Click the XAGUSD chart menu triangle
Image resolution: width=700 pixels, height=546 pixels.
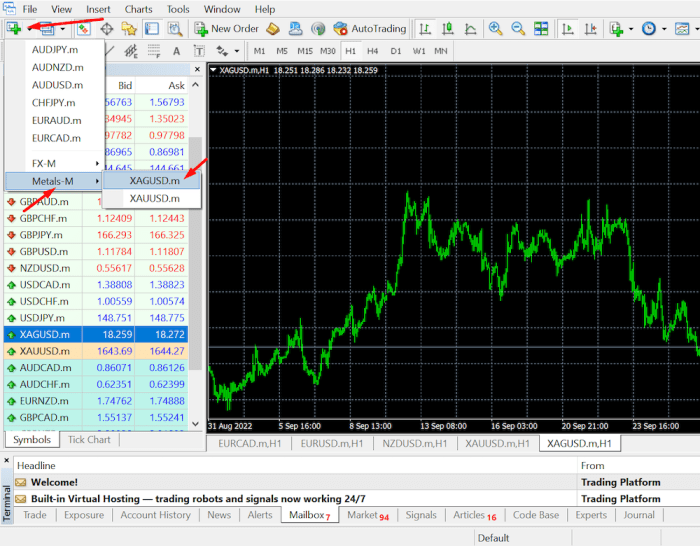[x=213, y=70]
